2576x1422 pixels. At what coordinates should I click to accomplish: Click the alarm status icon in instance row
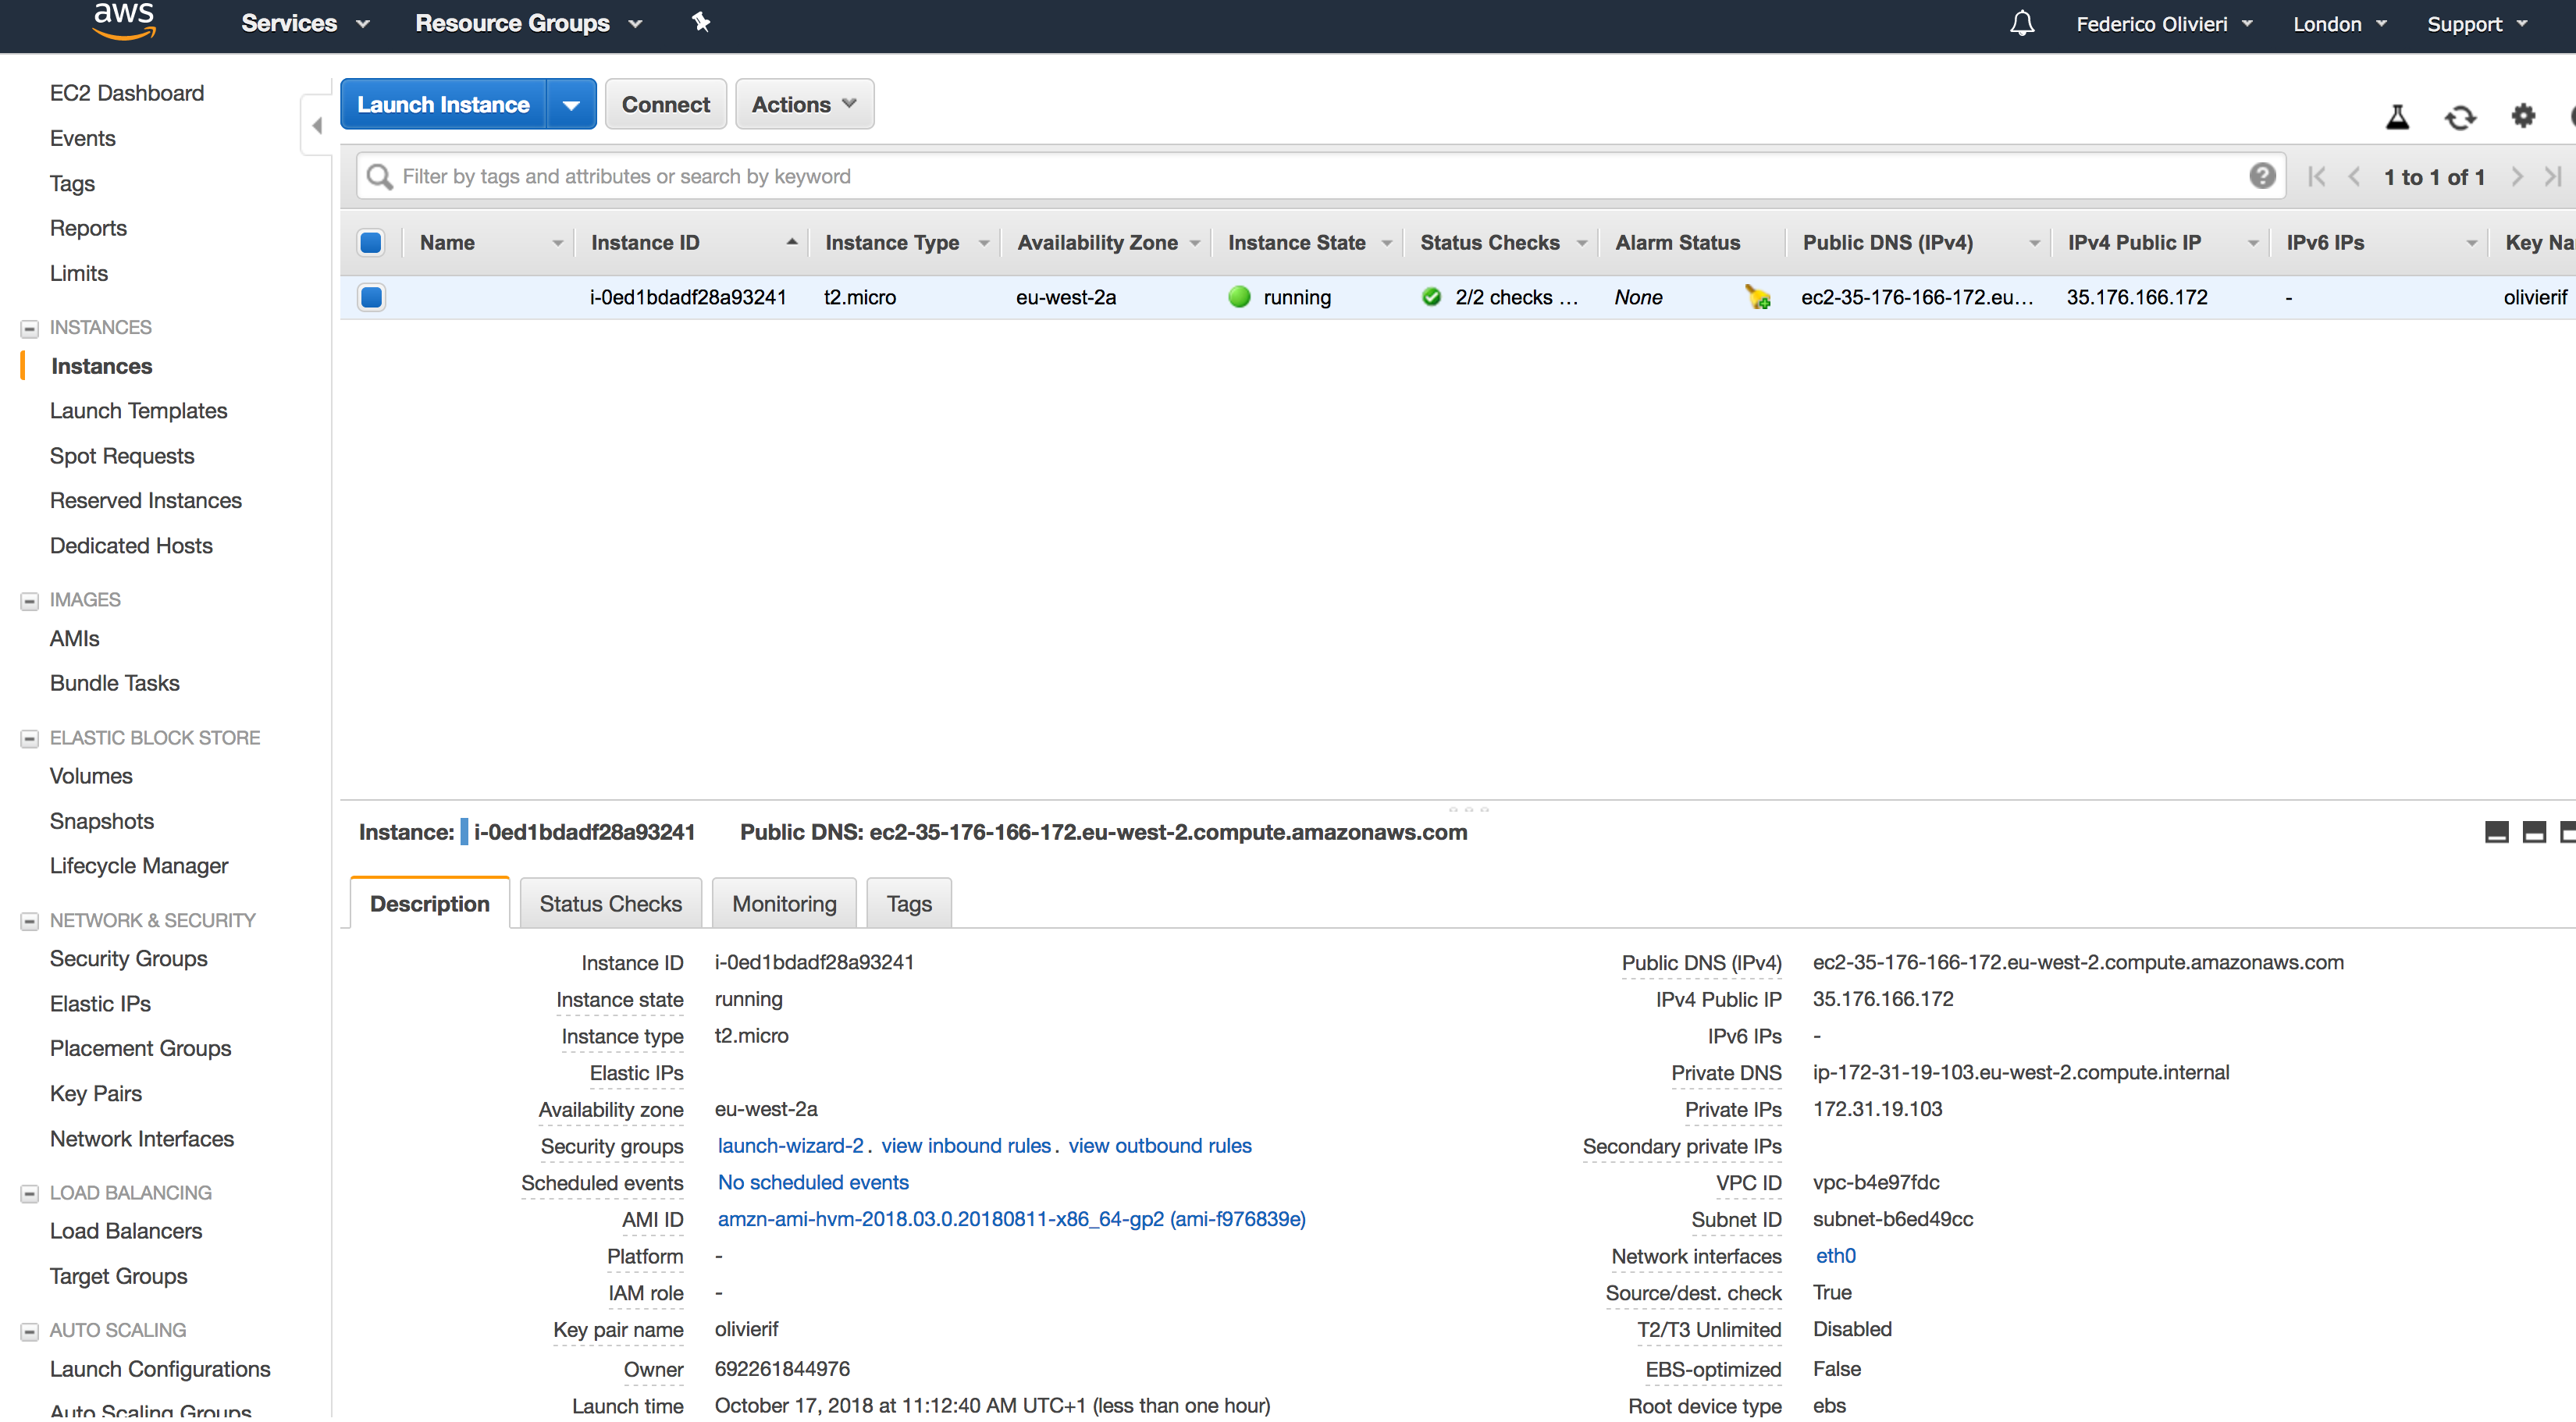point(1757,297)
